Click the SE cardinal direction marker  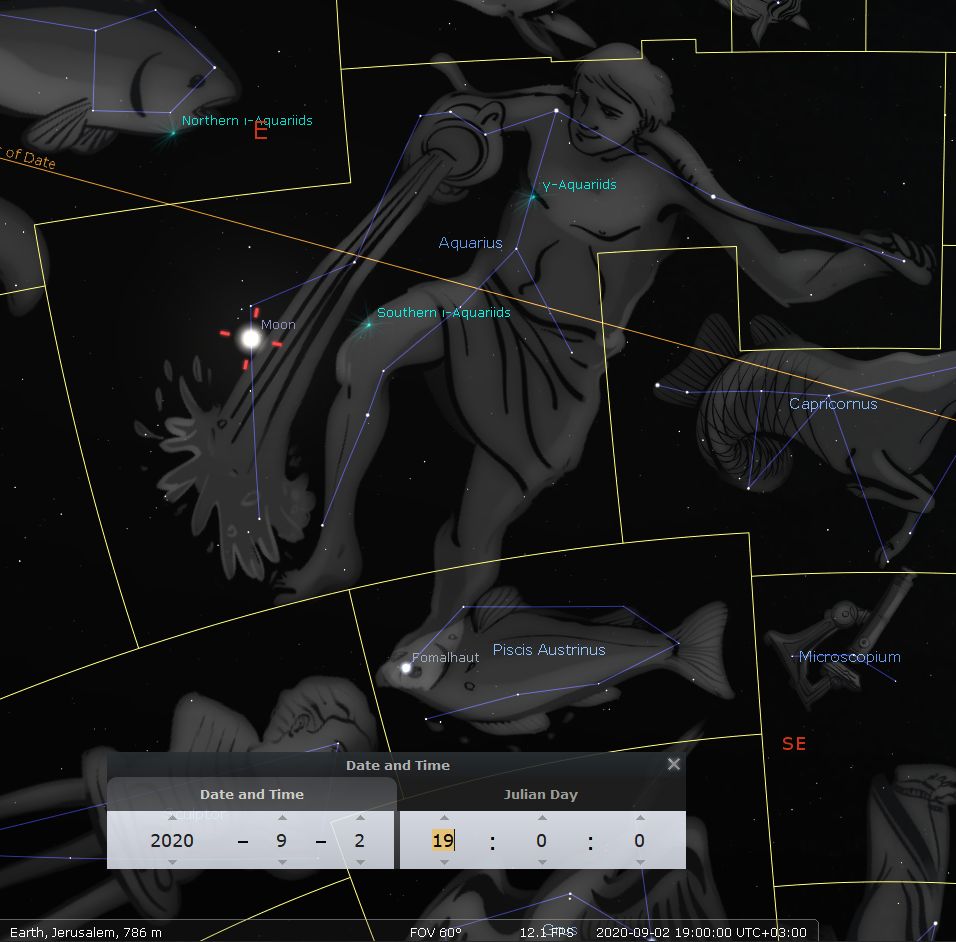[794, 744]
